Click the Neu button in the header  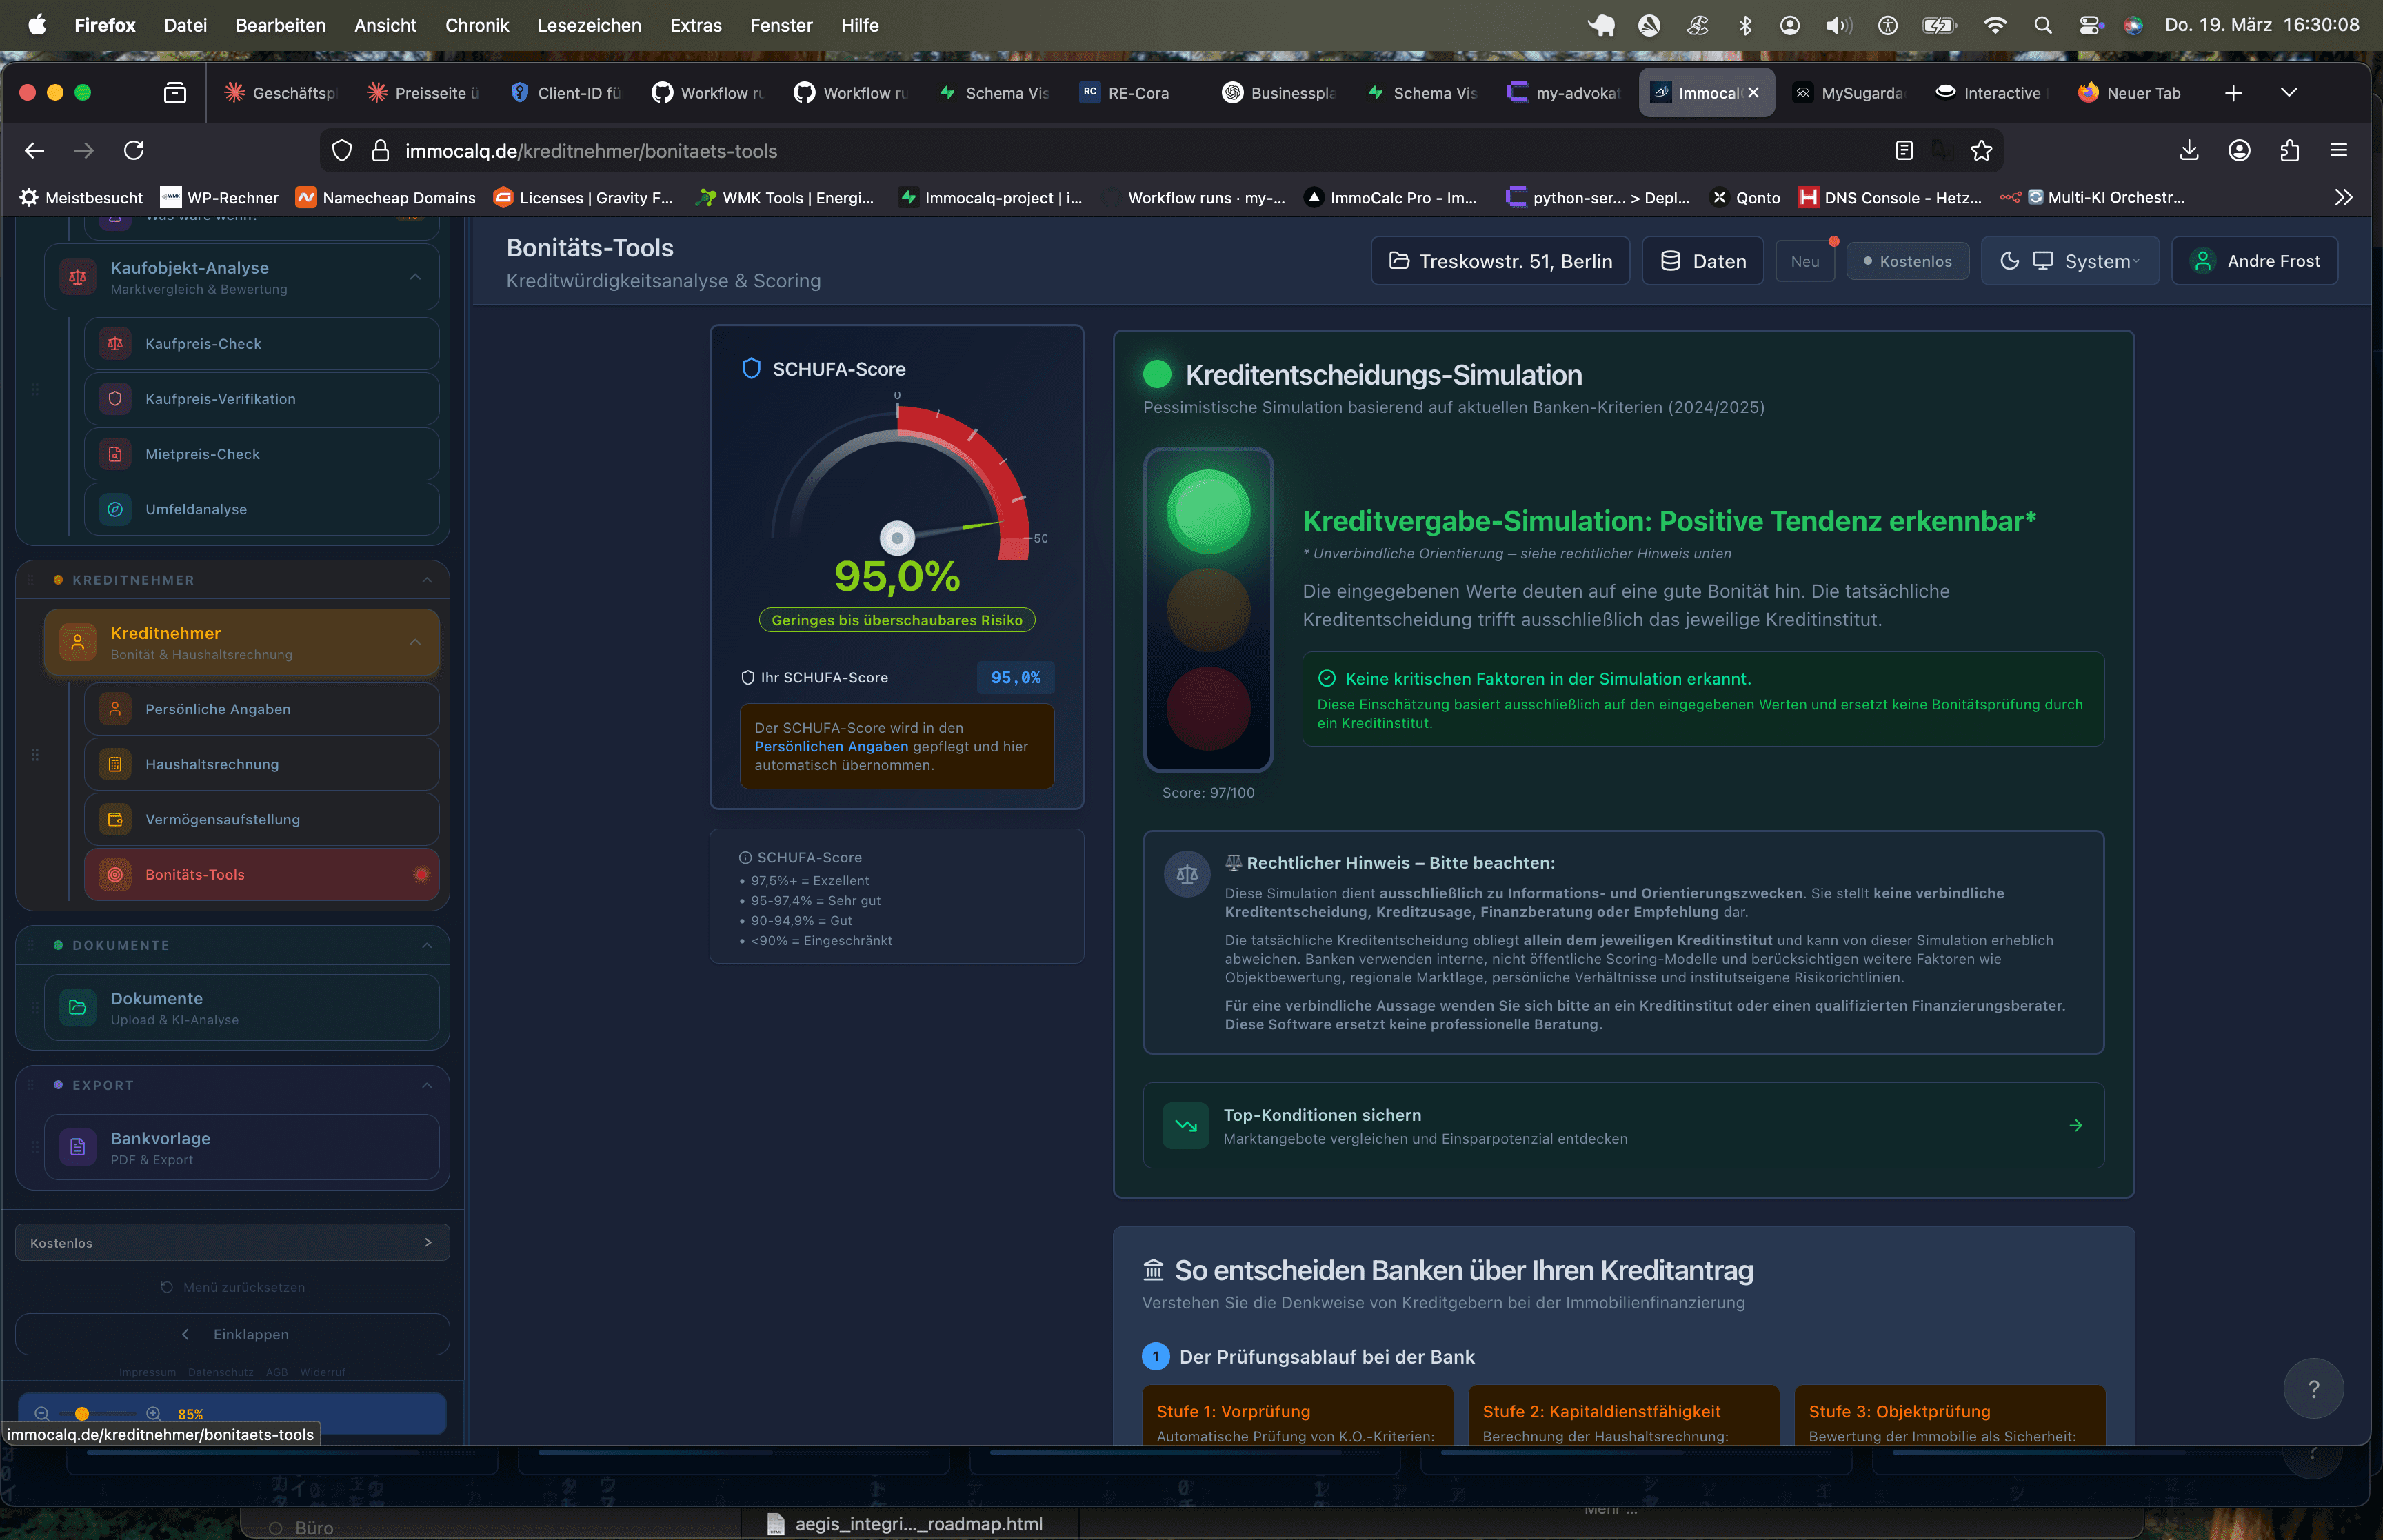click(x=1805, y=261)
